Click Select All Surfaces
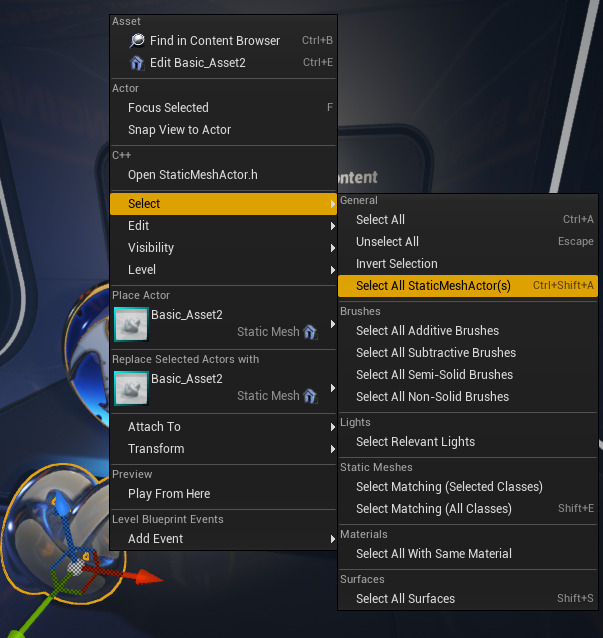 pos(468,599)
